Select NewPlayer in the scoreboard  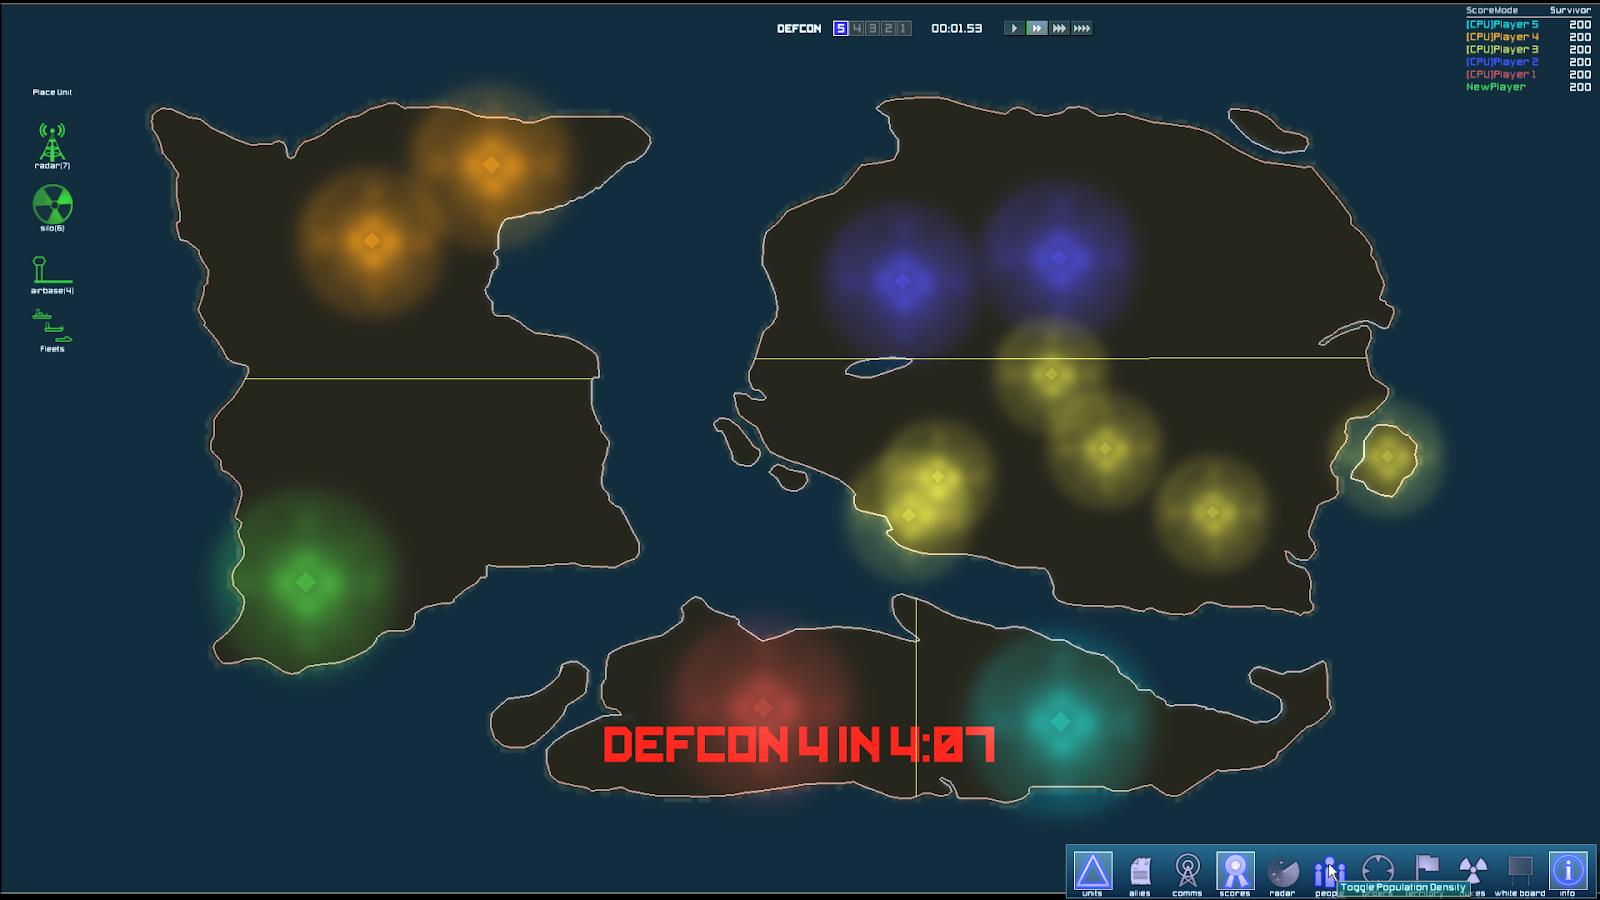coord(1496,87)
